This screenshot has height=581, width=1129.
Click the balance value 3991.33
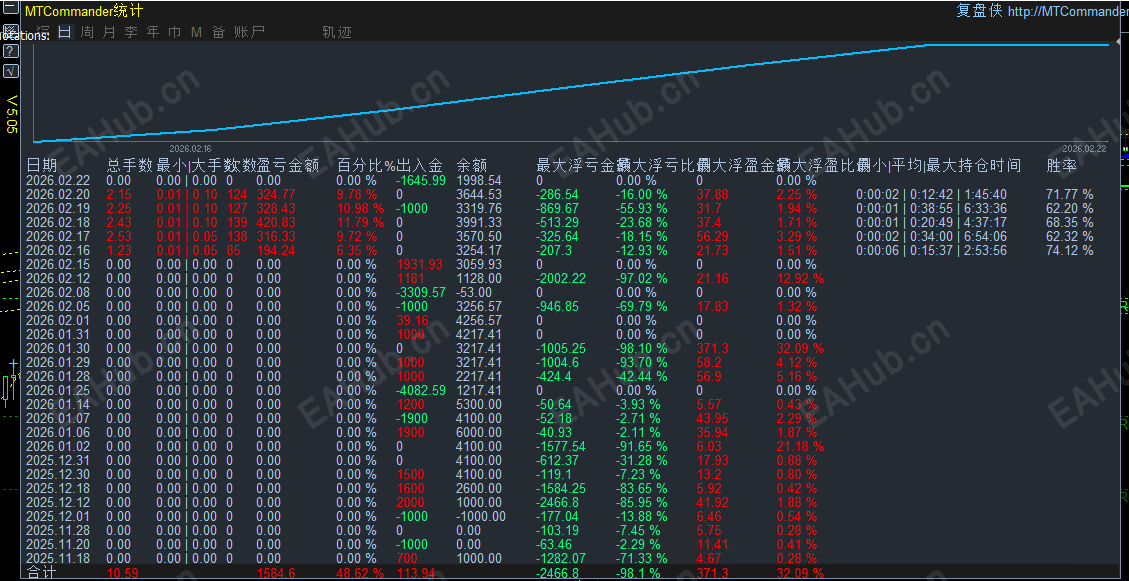480,222
